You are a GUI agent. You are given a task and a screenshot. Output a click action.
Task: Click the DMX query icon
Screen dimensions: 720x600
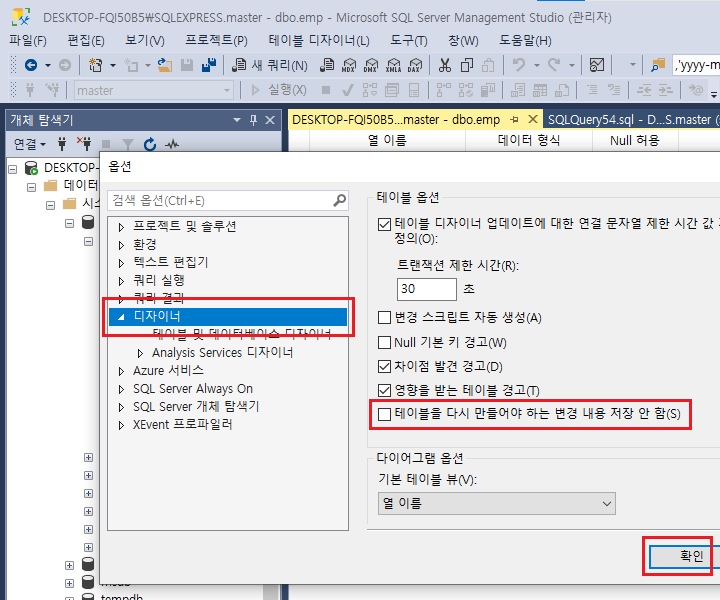point(371,65)
